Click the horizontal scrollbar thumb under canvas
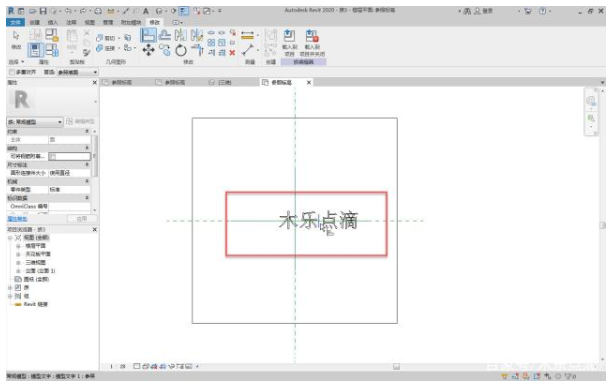613x388 pixels. click(396, 366)
